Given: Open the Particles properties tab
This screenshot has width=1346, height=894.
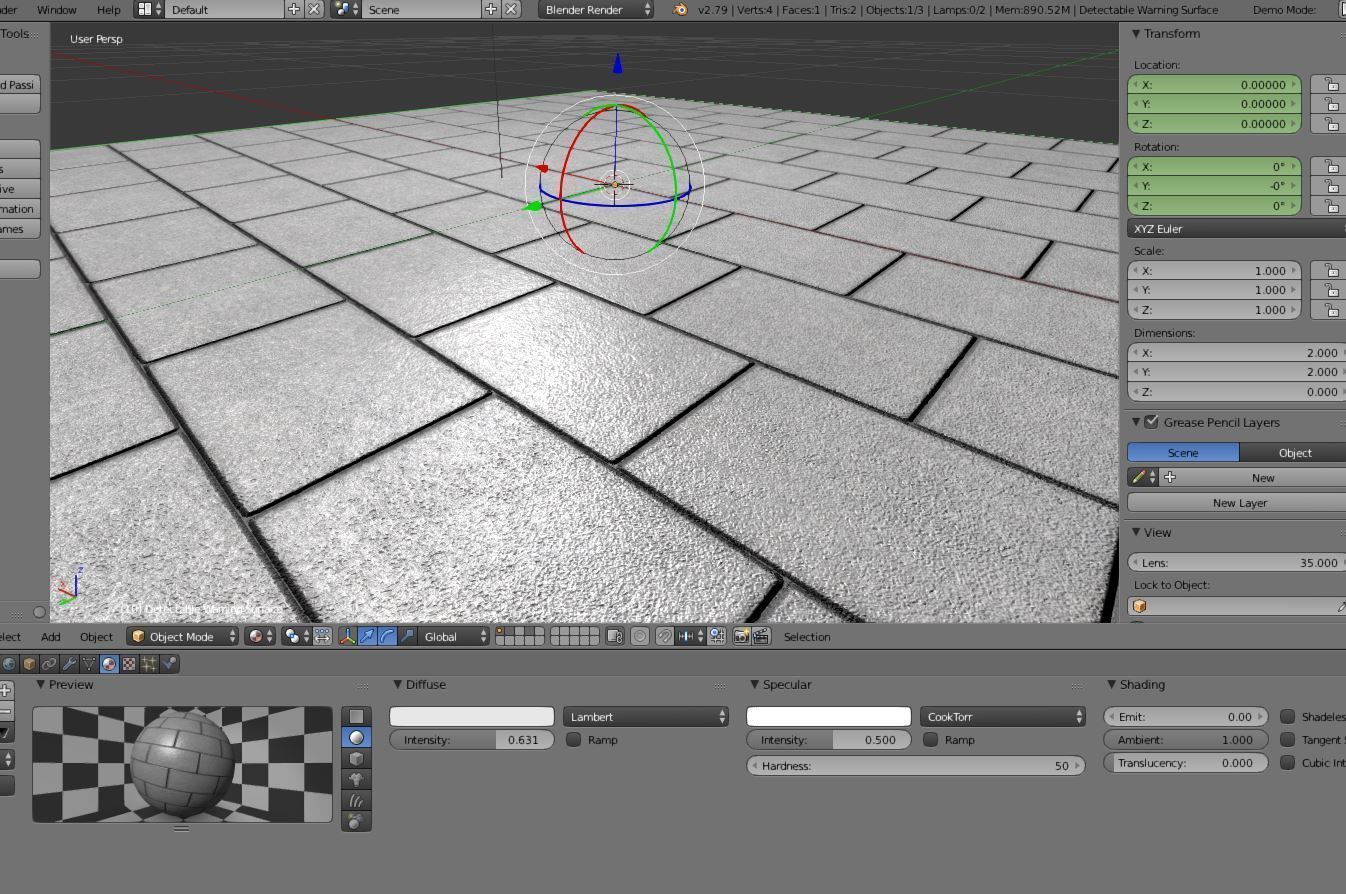Looking at the screenshot, I should coord(149,663).
